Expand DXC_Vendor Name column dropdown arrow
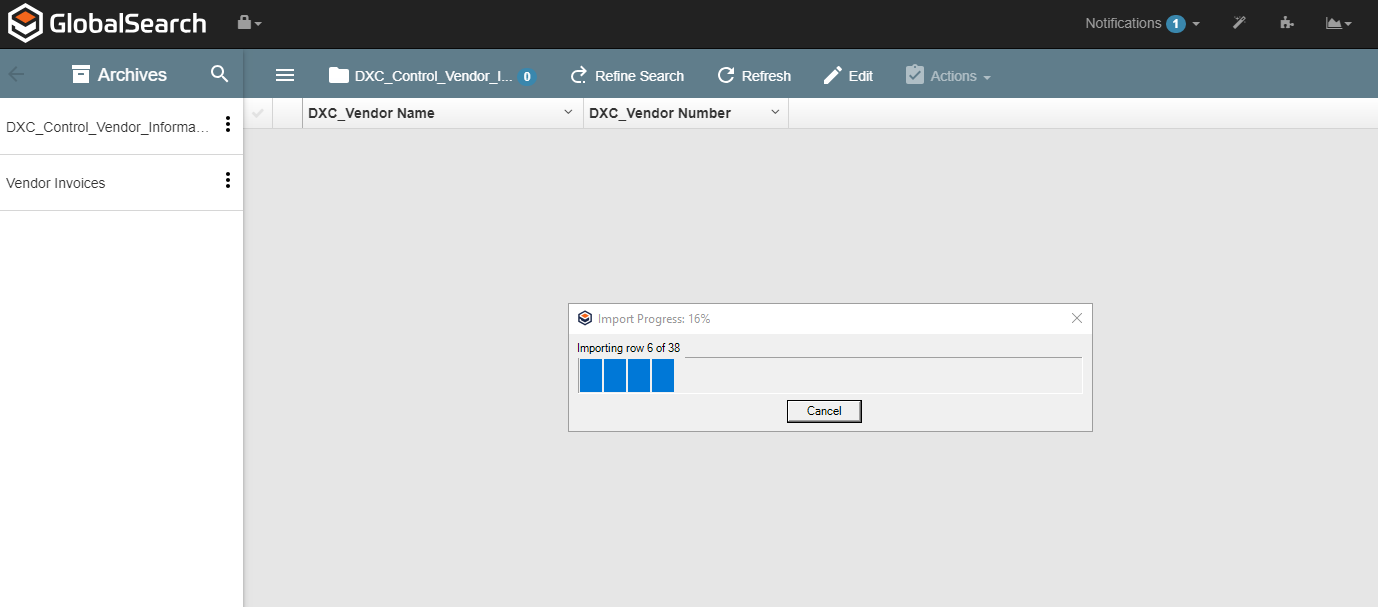The height and width of the screenshot is (607, 1378). click(x=568, y=113)
